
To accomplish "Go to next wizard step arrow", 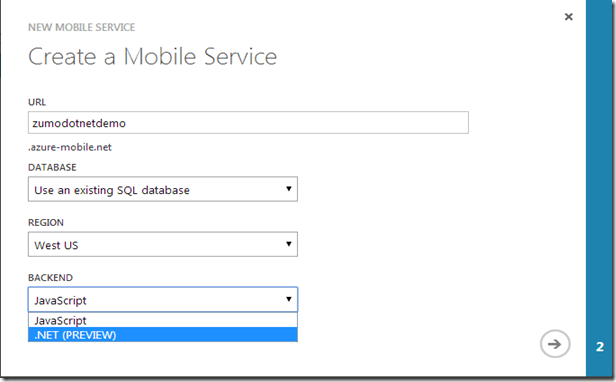I will coord(555,344).
